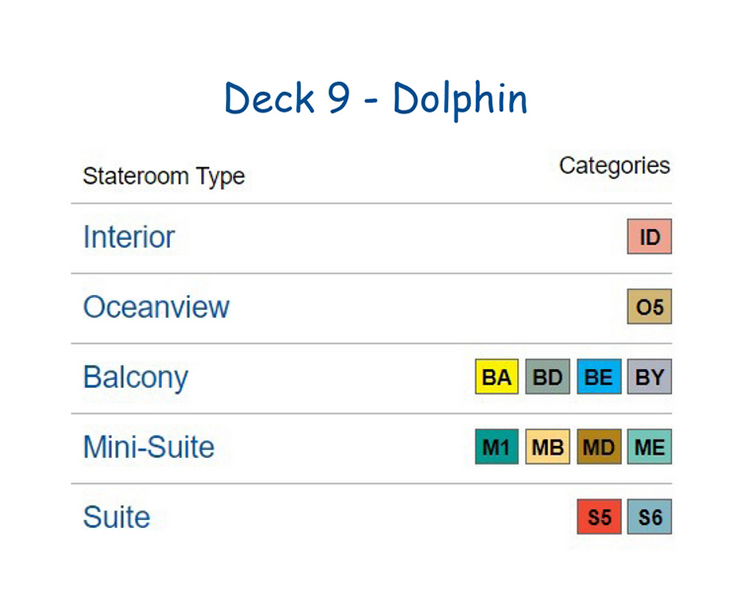Select the brown MD mini-suite category
750x592 pixels.
coord(599,447)
